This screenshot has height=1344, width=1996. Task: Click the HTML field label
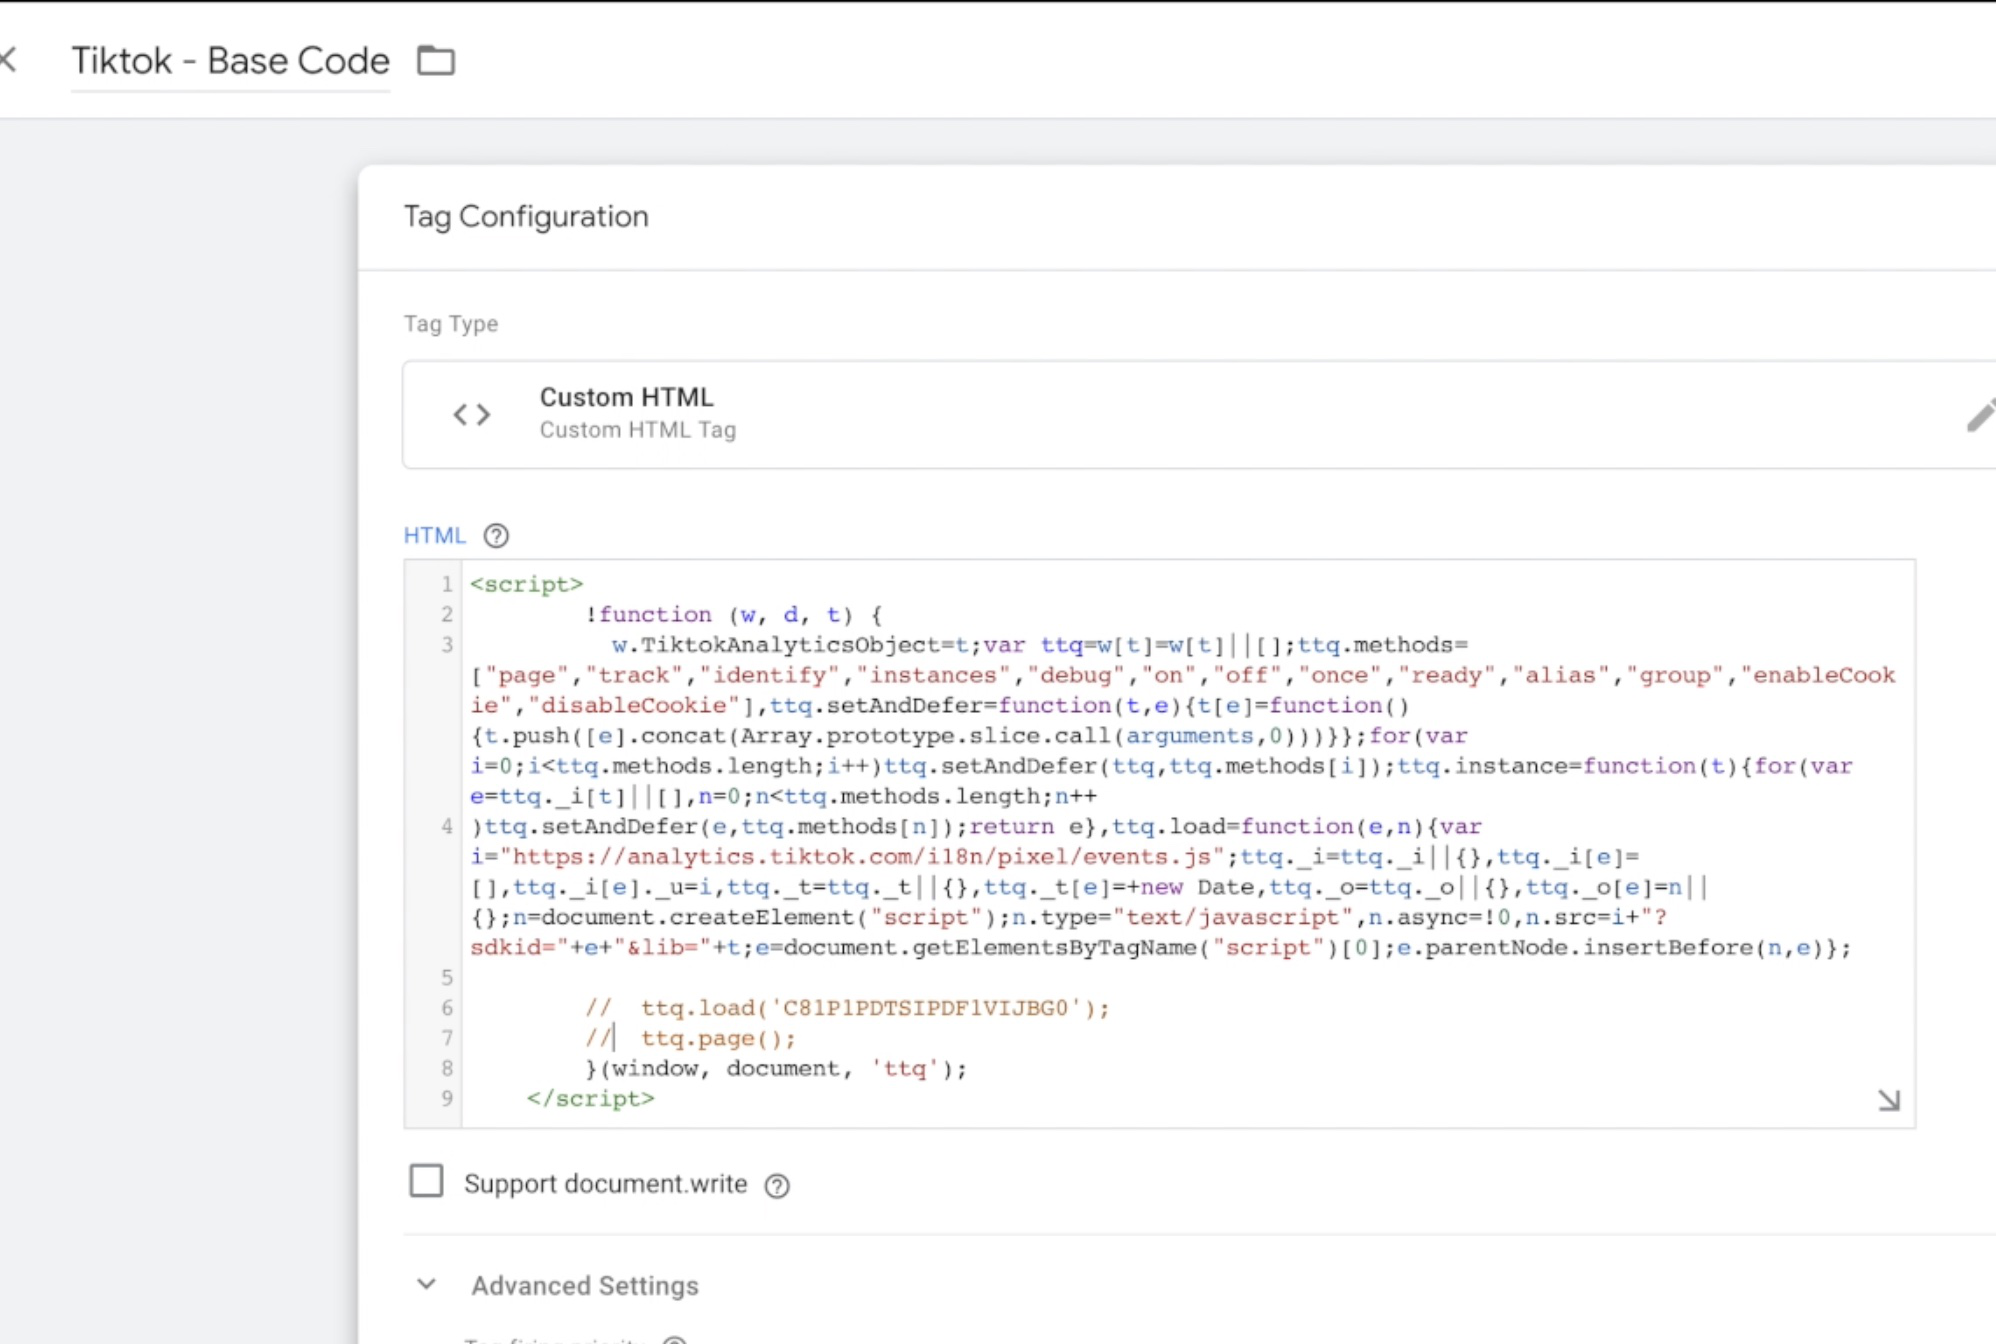tap(434, 536)
